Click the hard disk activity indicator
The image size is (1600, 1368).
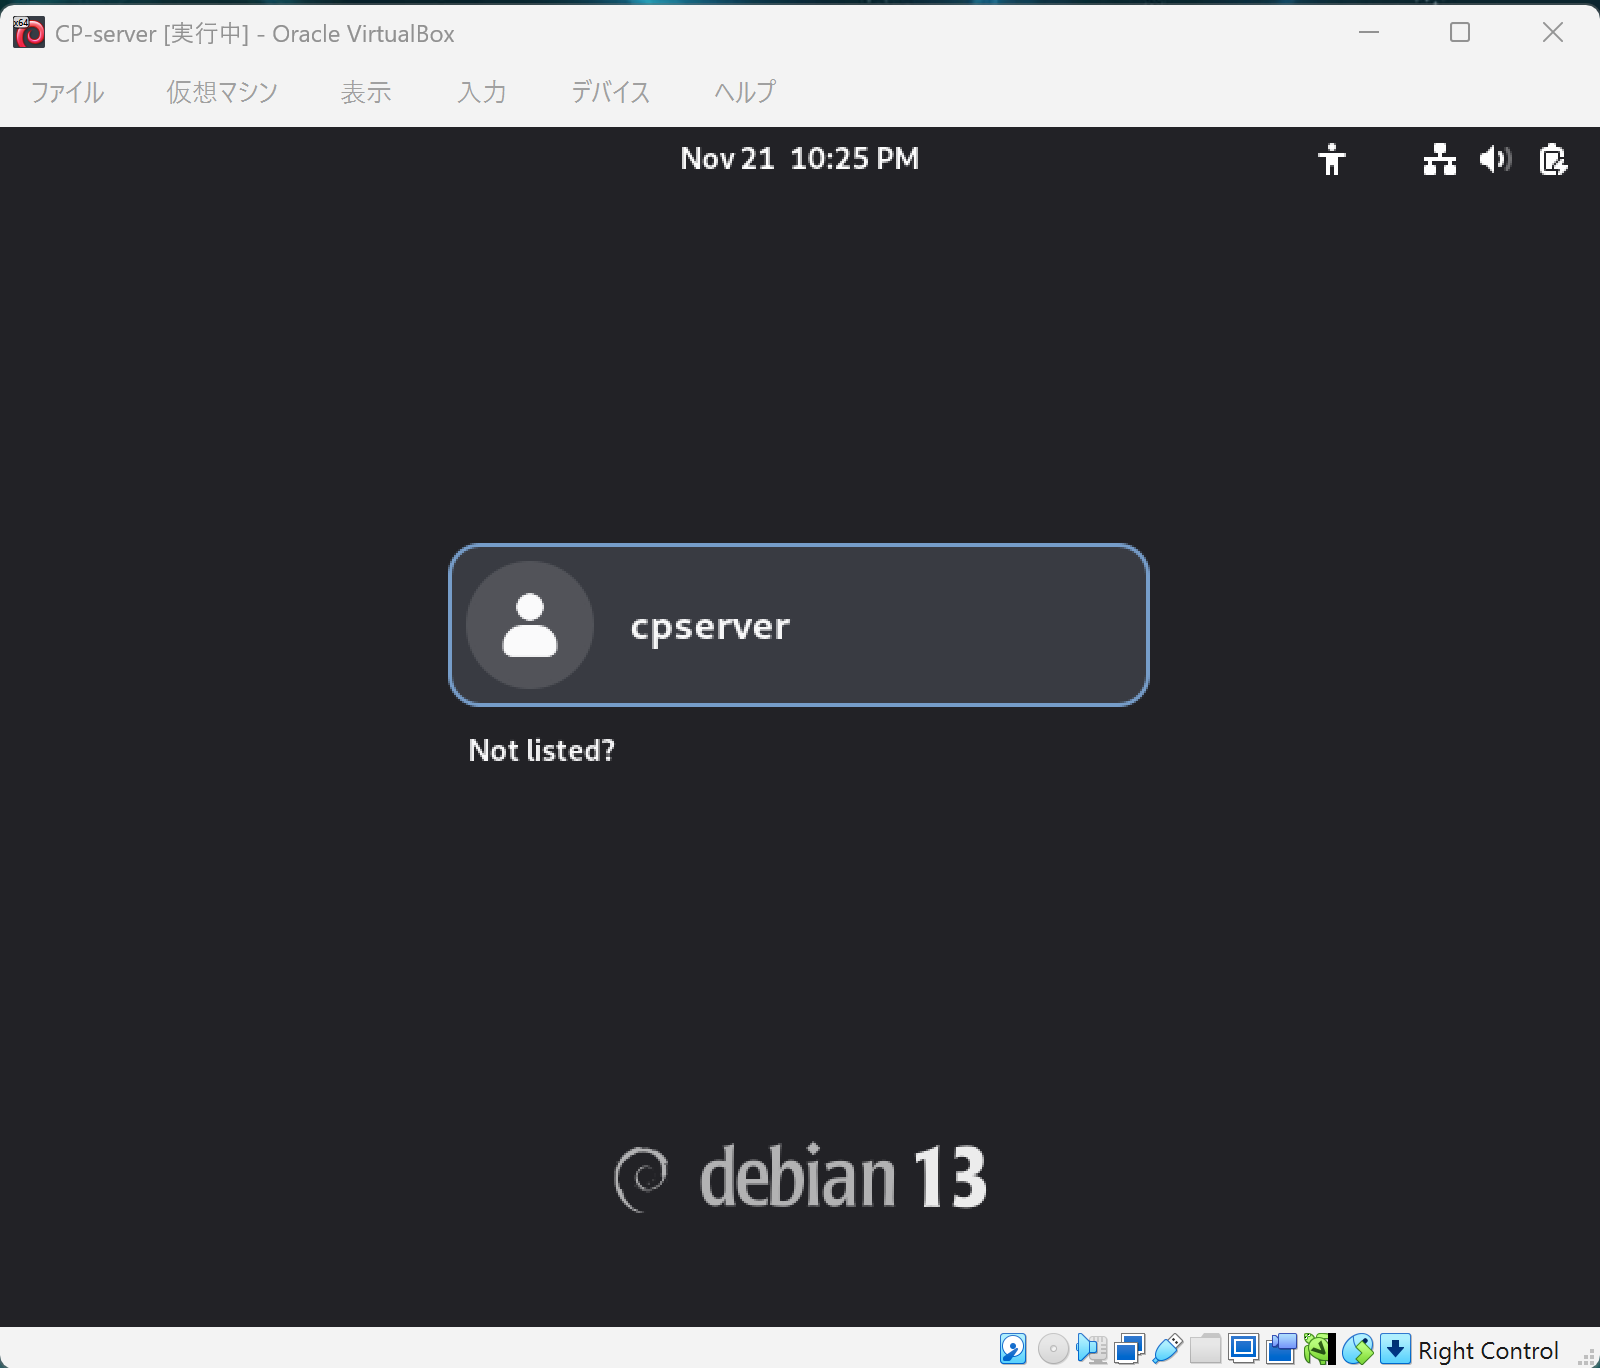[x=1013, y=1349]
